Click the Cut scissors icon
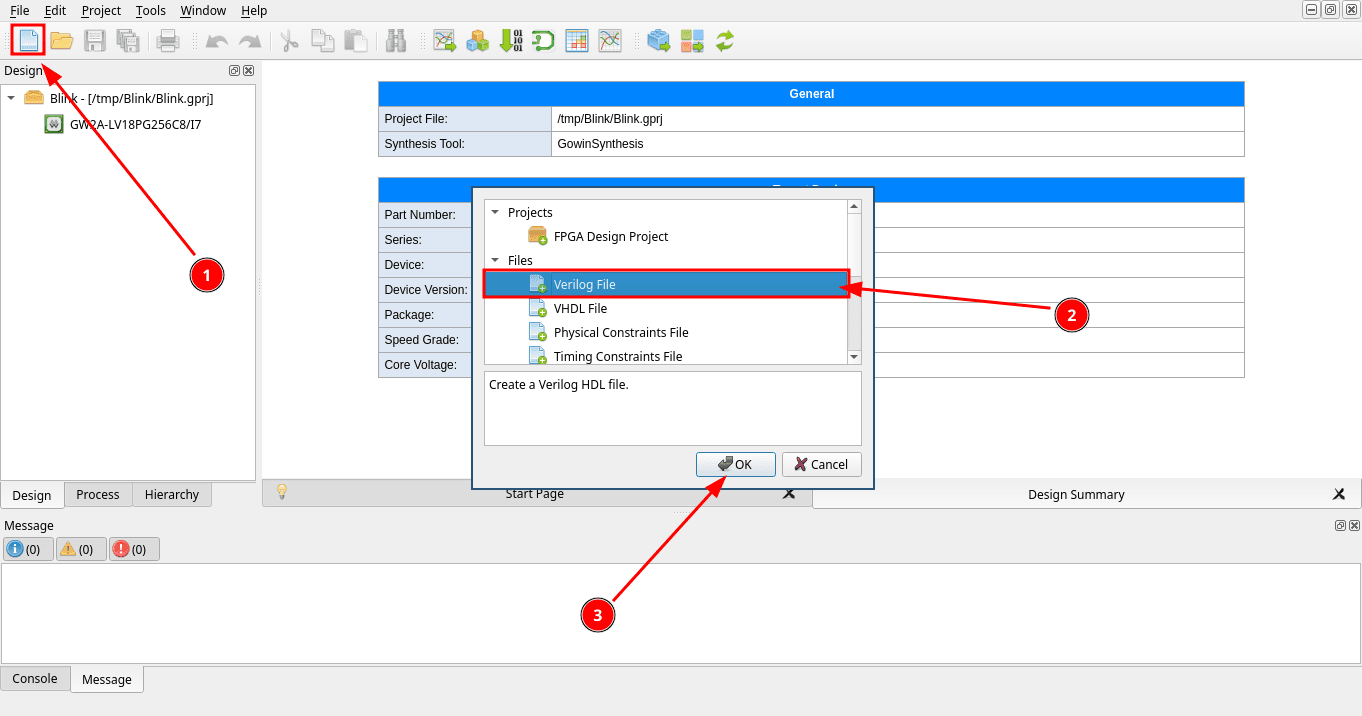 click(289, 40)
